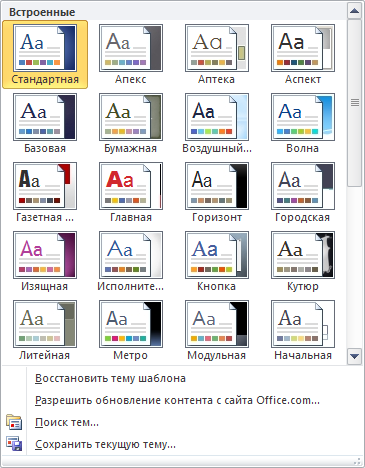Select the Стандартная theme
Screen dimensions: 365x468
tap(45, 55)
